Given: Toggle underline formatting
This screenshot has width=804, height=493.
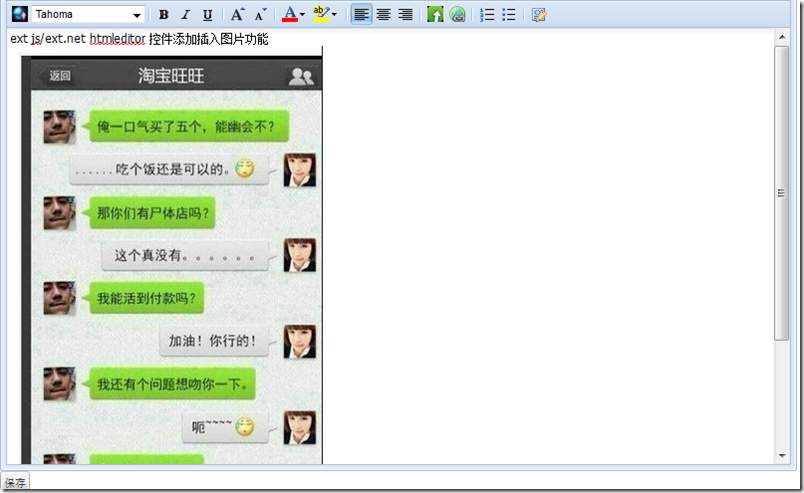Looking at the screenshot, I should [x=207, y=15].
